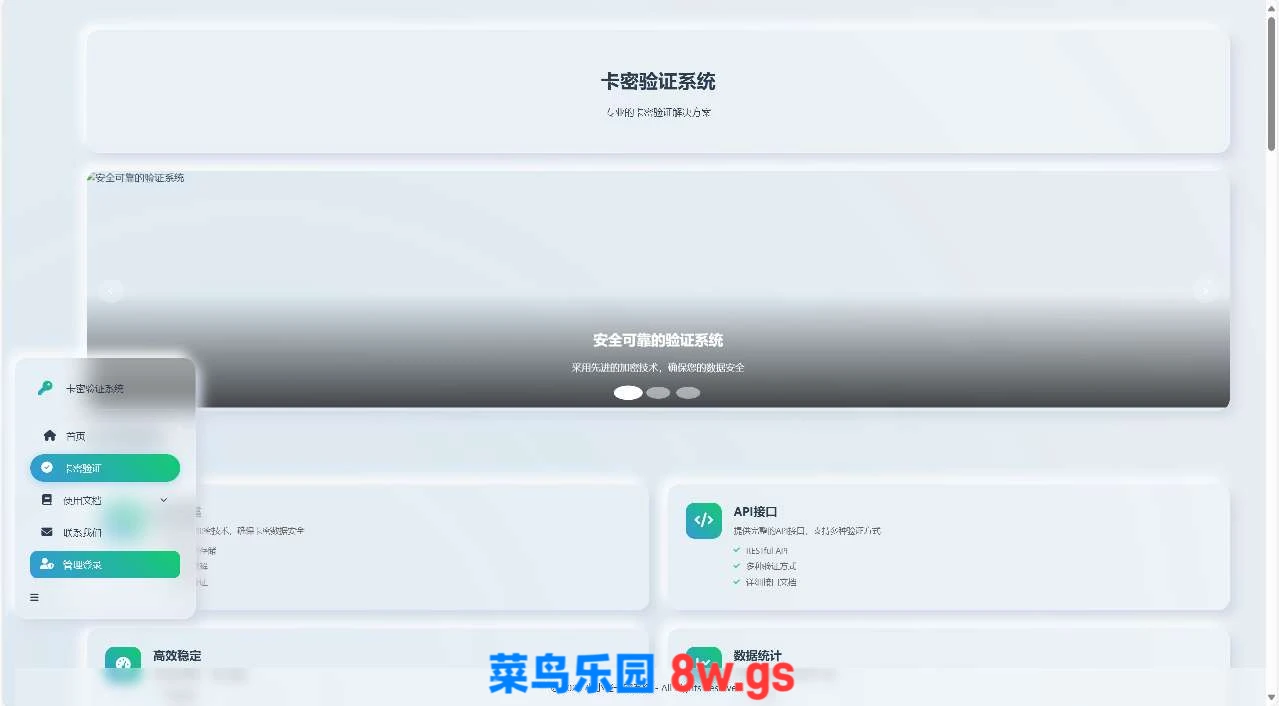Click the API接口 code icon
Screen dimensions: 1279x706
coord(704,520)
